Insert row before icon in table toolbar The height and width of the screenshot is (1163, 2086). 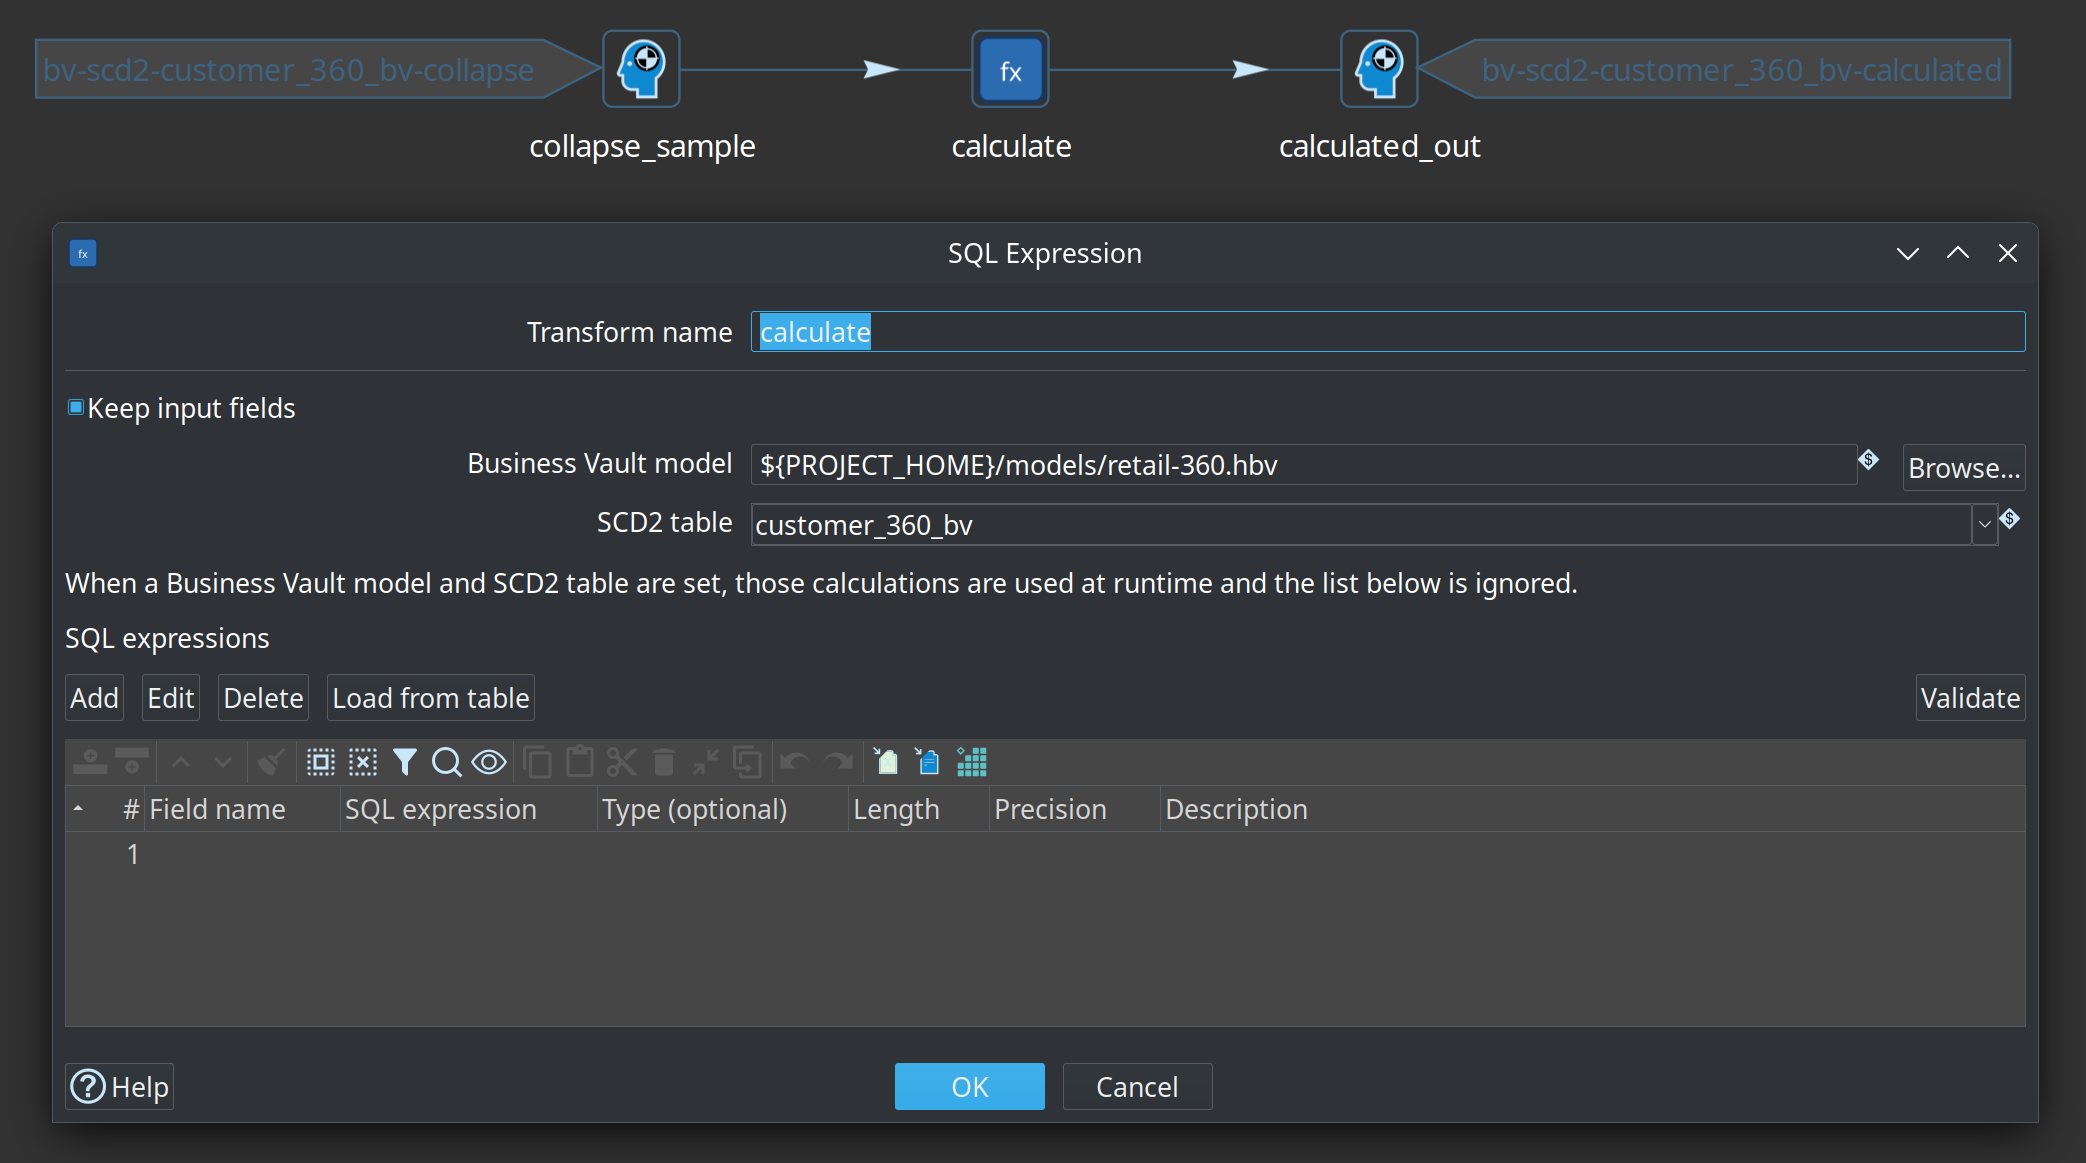[90, 762]
